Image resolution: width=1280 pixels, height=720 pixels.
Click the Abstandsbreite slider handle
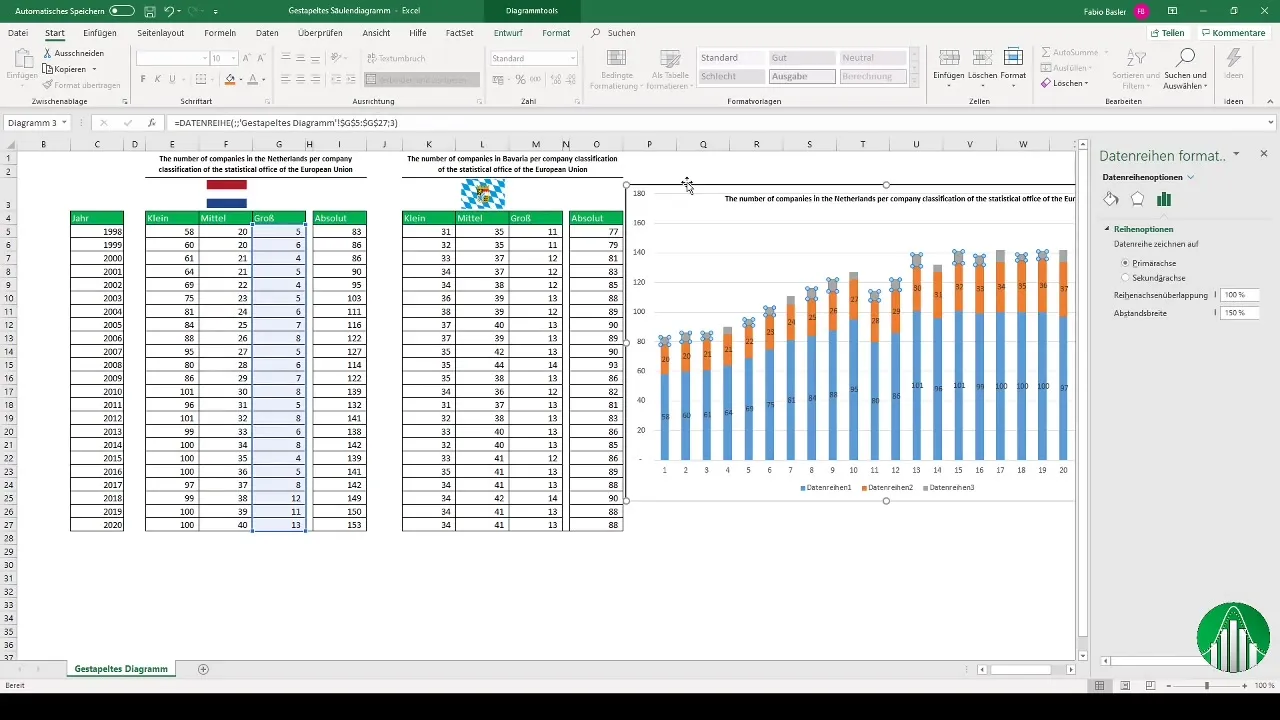point(1216,313)
